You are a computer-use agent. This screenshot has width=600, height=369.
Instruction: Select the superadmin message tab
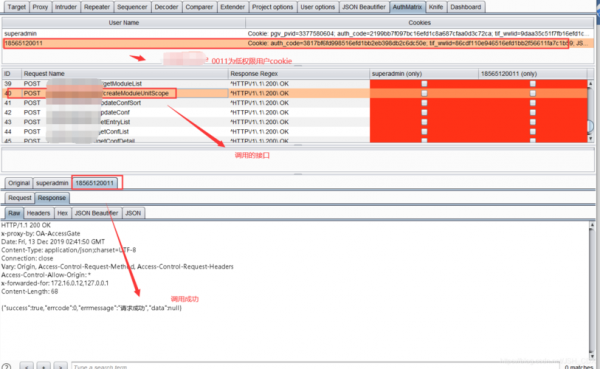[52, 183]
